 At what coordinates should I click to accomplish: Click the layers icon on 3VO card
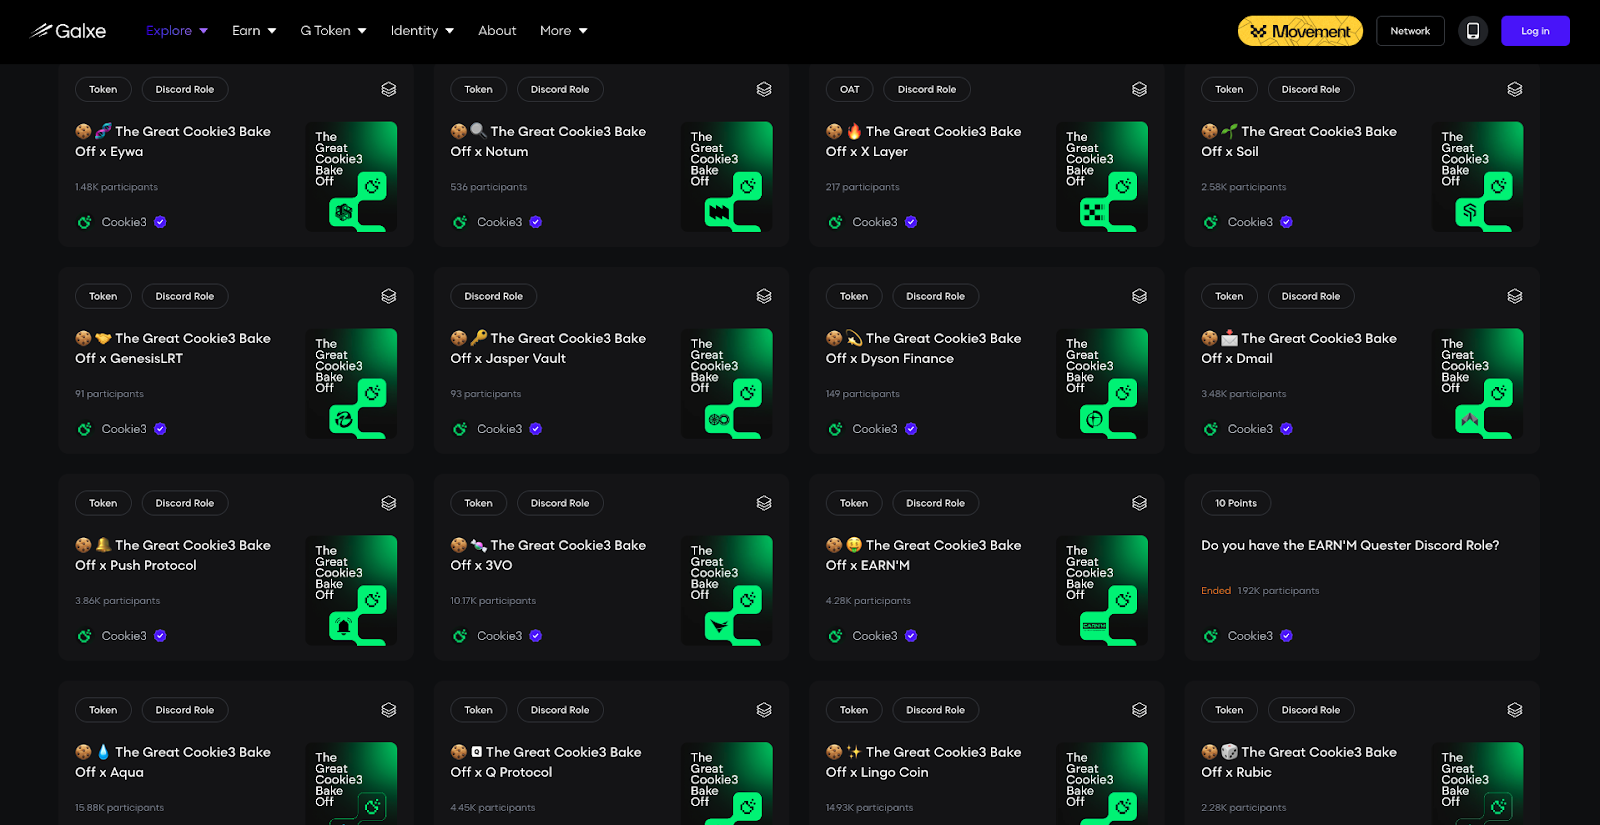click(x=764, y=504)
